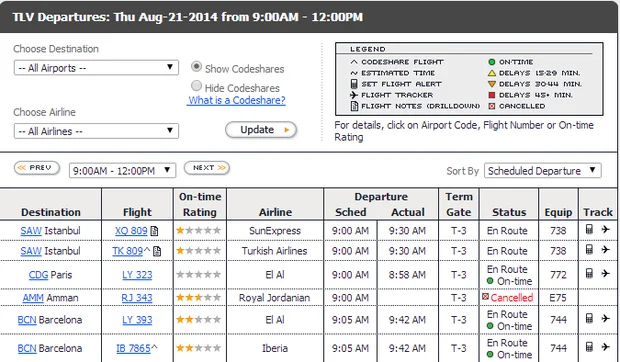The image size is (620, 362).
Task: Open the Sort By Scheduled Departure dropdown
Action: point(542,171)
